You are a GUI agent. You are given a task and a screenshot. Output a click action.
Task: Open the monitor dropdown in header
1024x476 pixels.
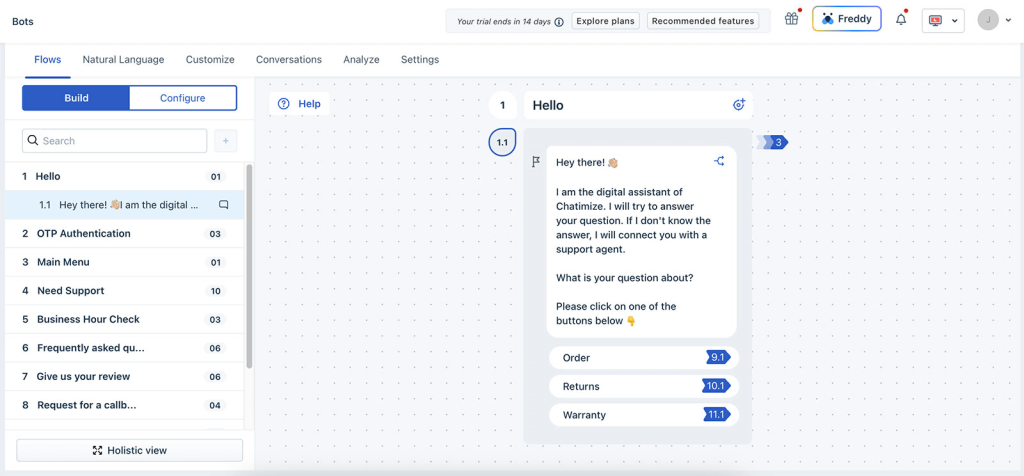pos(943,20)
